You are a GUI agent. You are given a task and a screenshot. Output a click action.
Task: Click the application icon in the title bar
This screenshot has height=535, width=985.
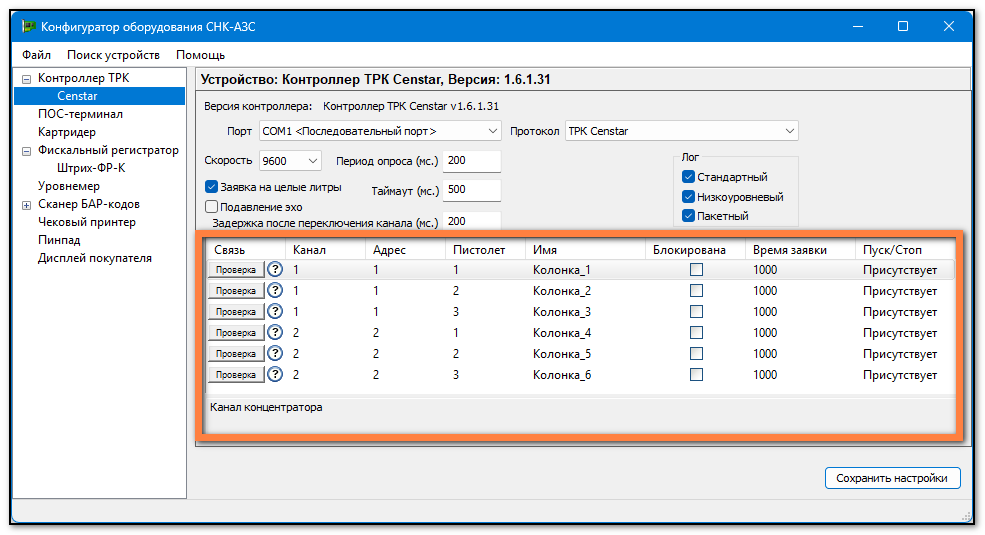pos(29,27)
